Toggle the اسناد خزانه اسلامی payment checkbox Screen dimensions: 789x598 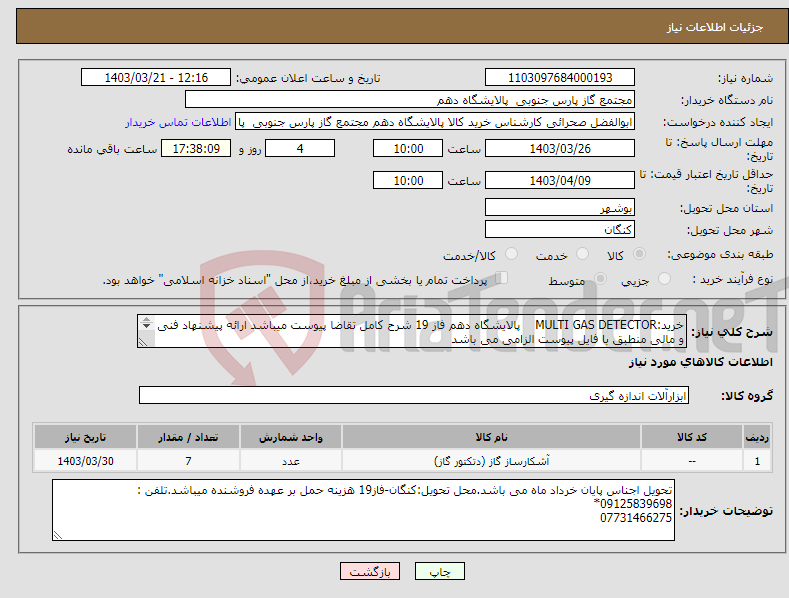[x=501, y=277]
